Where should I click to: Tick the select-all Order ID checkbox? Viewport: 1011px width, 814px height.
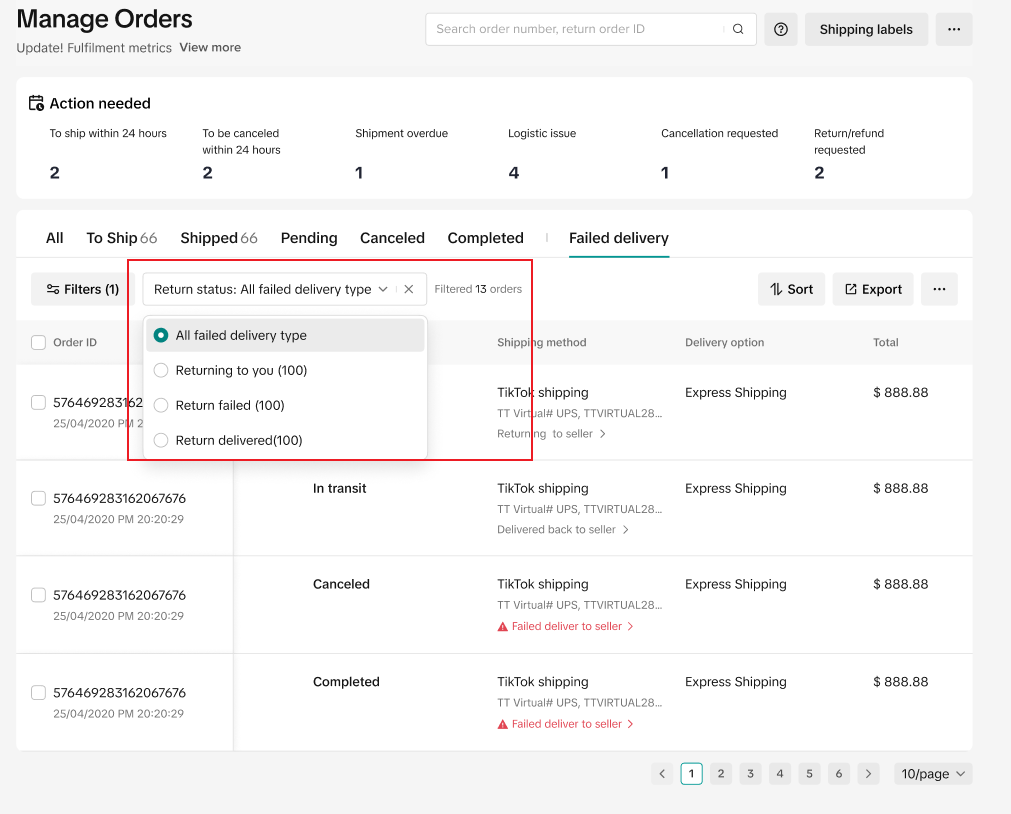[39, 342]
